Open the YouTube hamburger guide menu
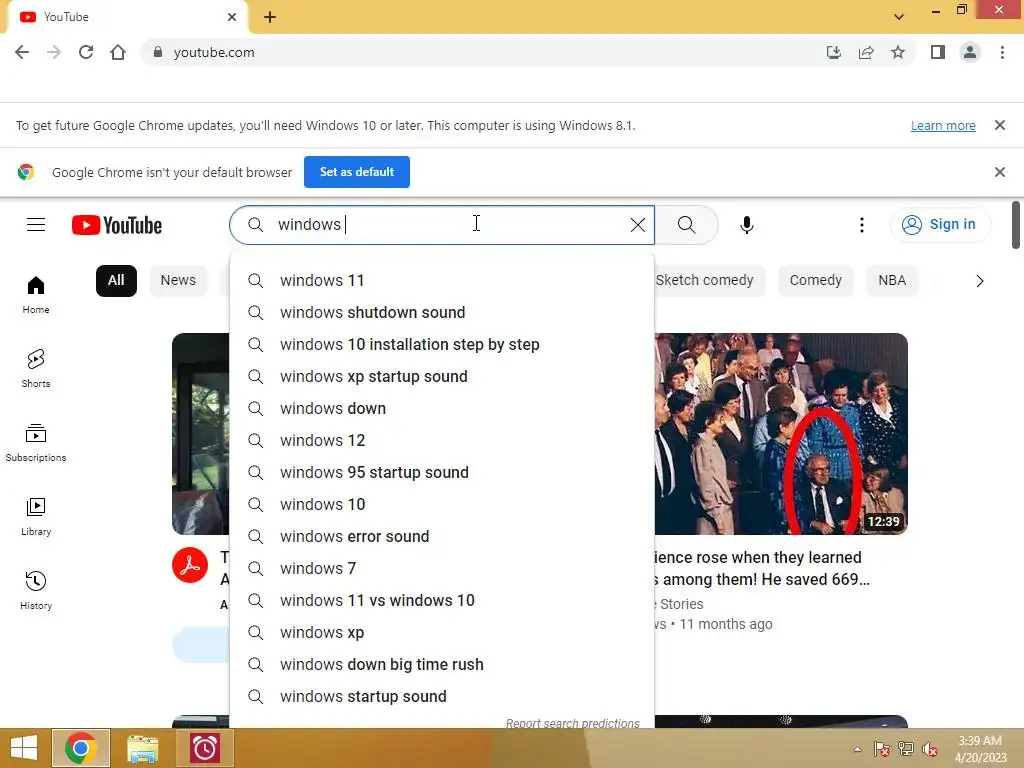Screen dimensions: 1024x768 coord(36,225)
